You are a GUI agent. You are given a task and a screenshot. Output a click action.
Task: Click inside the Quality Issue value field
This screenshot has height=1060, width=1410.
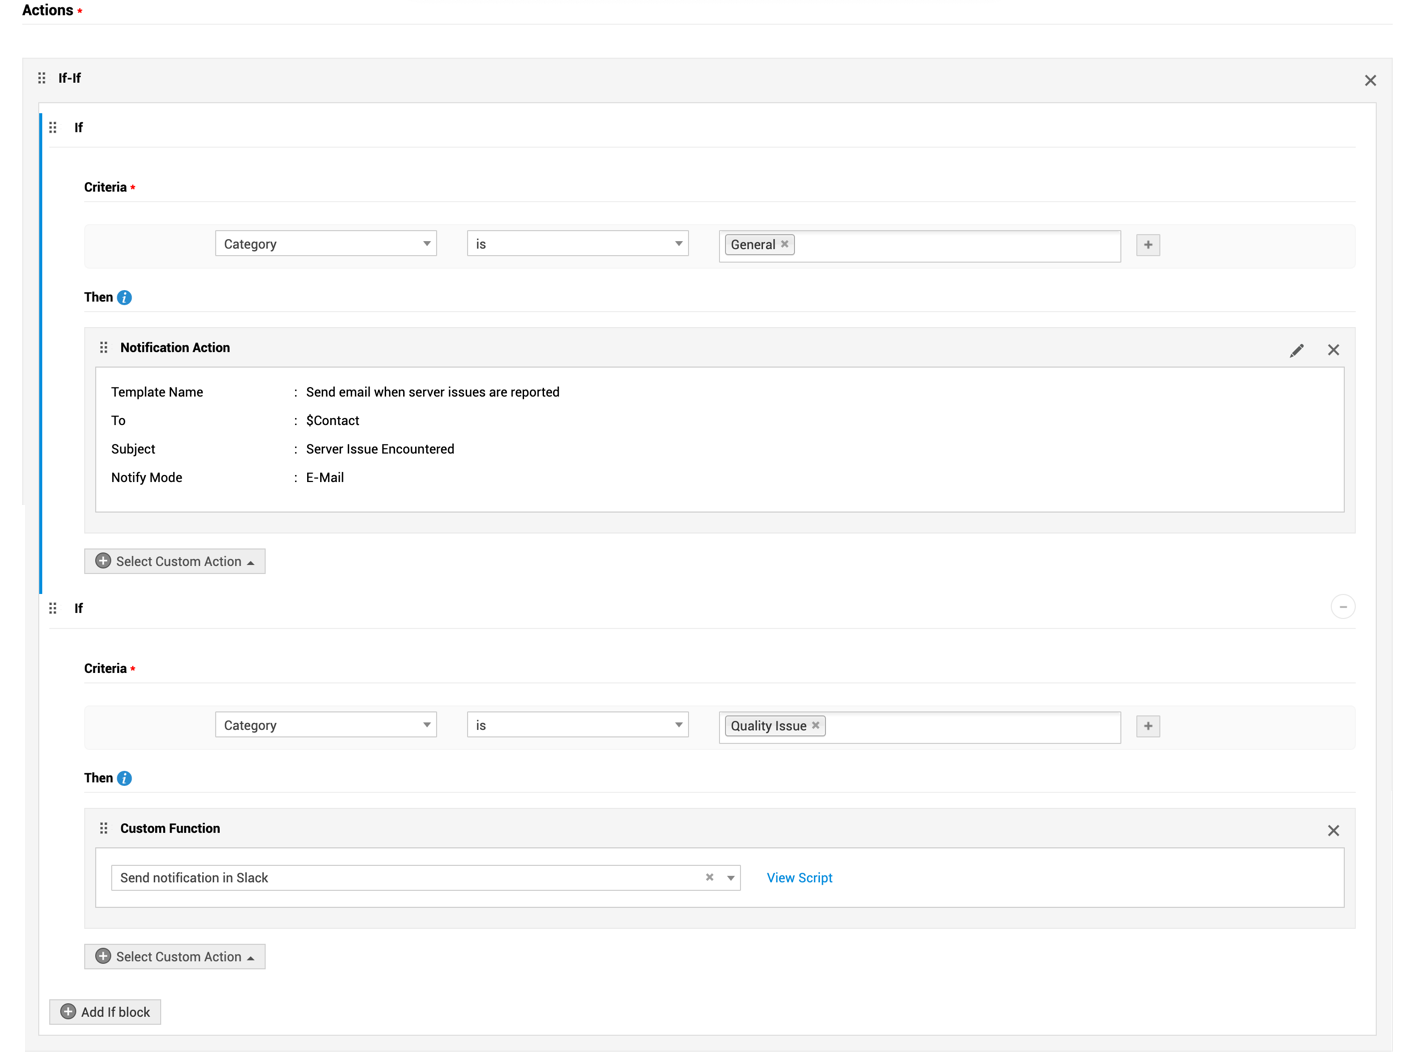click(x=970, y=727)
